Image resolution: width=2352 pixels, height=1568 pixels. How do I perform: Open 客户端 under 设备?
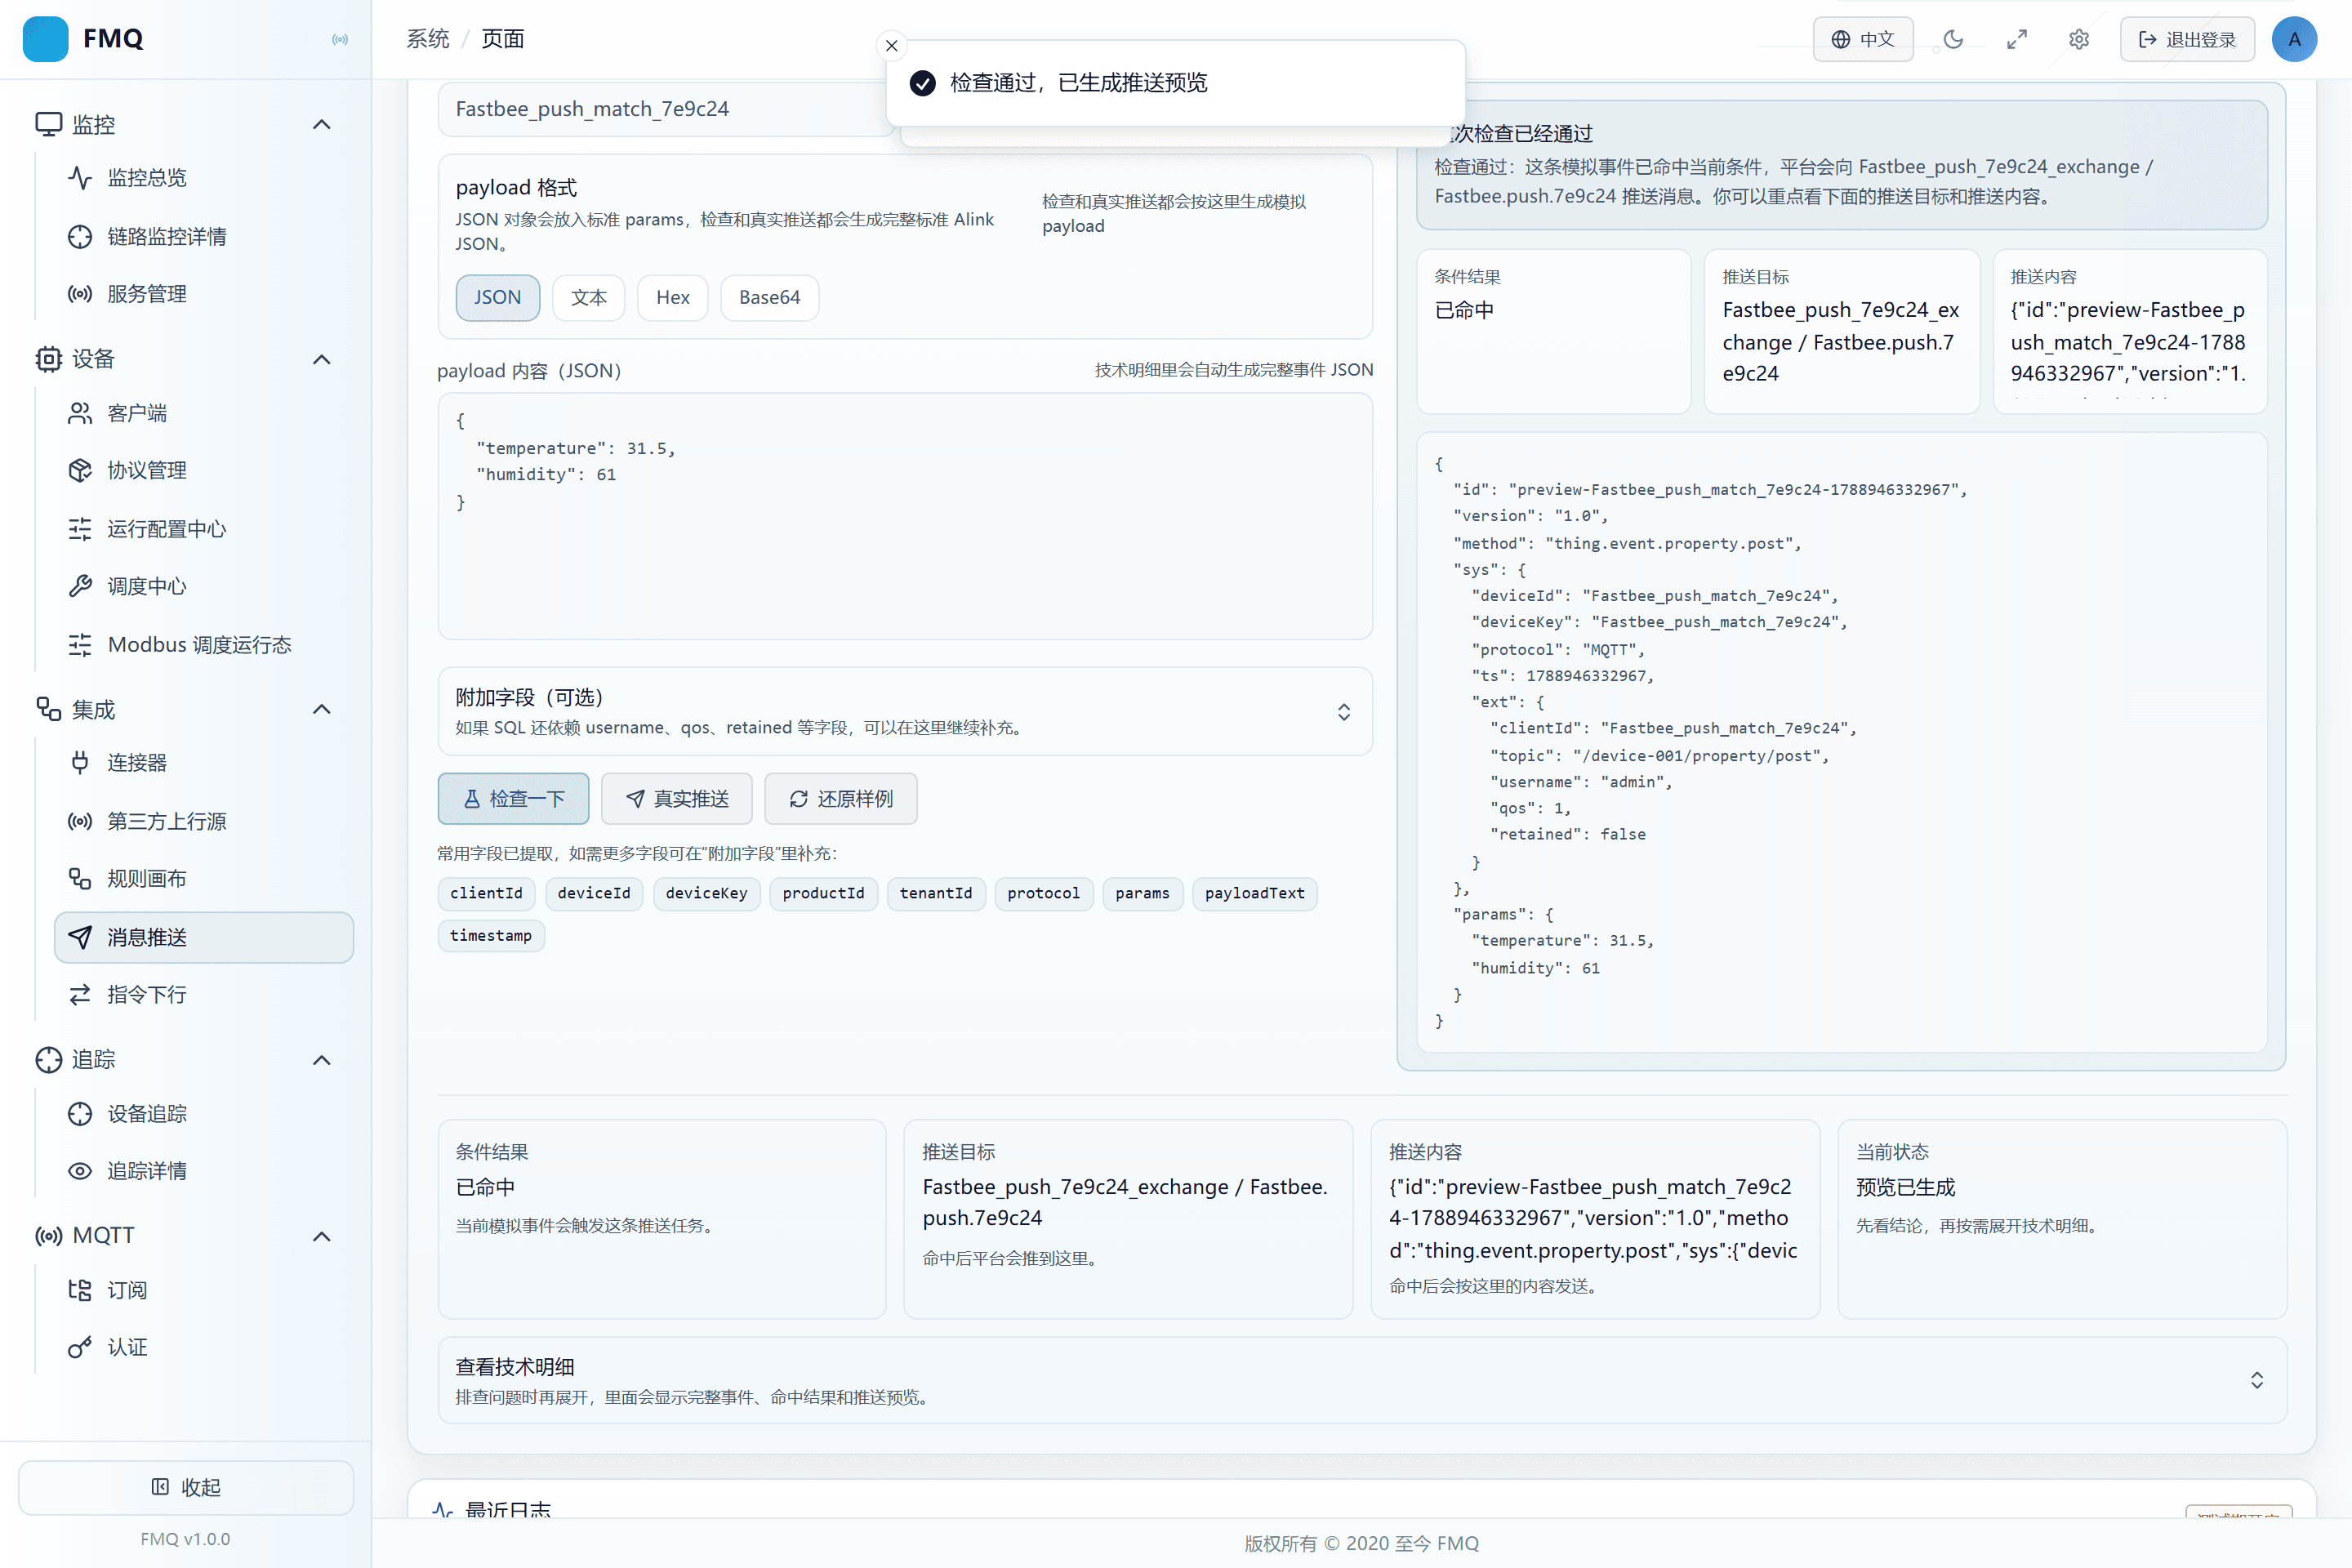[204, 413]
